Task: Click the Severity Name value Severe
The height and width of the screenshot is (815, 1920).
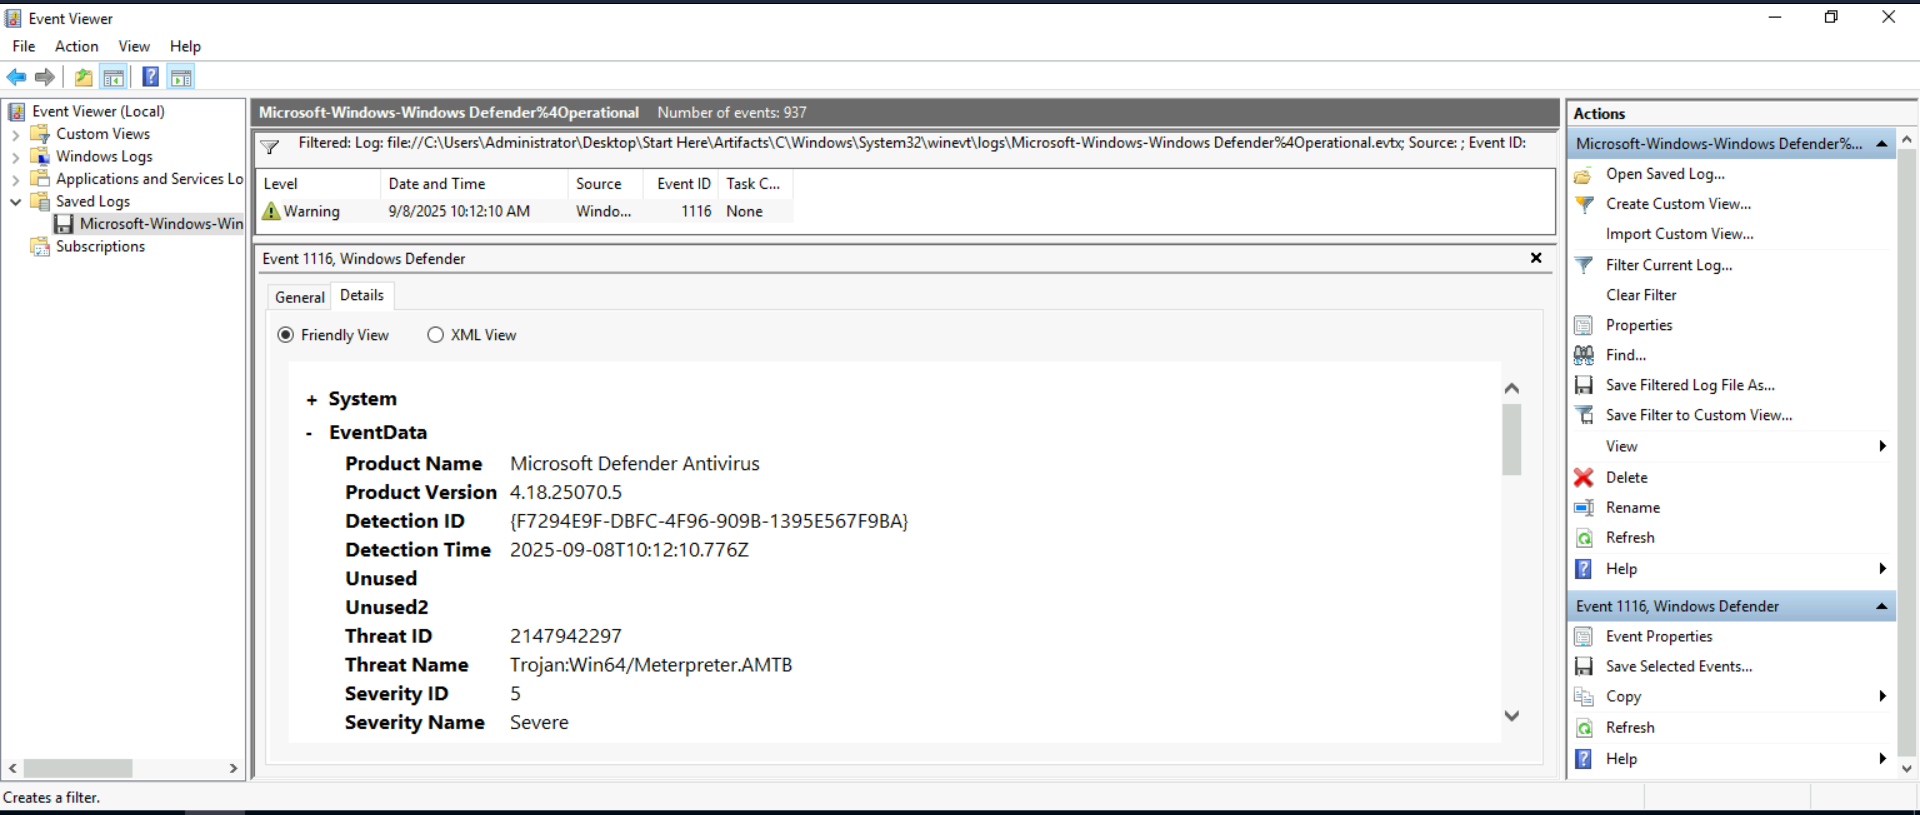Action: click(539, 722)
